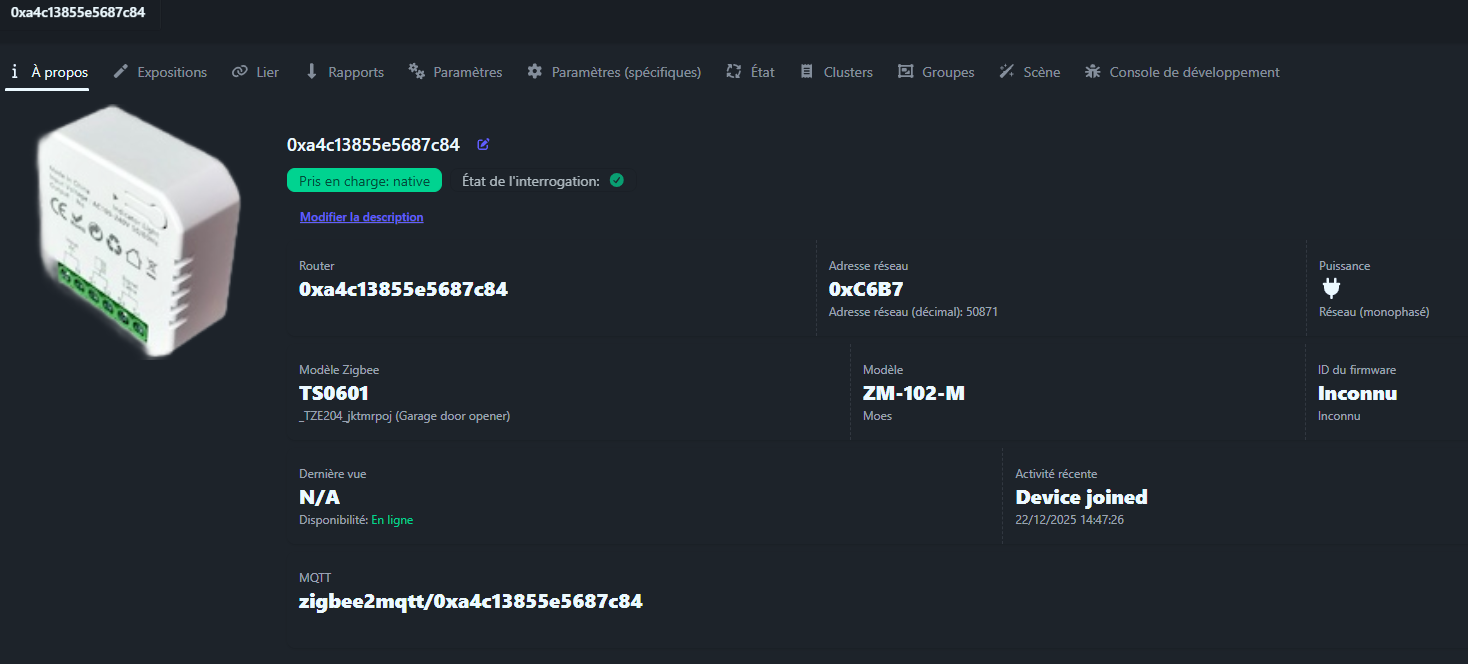Click the bug icon for development console
This screenshot has height=664, width=1468.
click(x=1092, y=72)
